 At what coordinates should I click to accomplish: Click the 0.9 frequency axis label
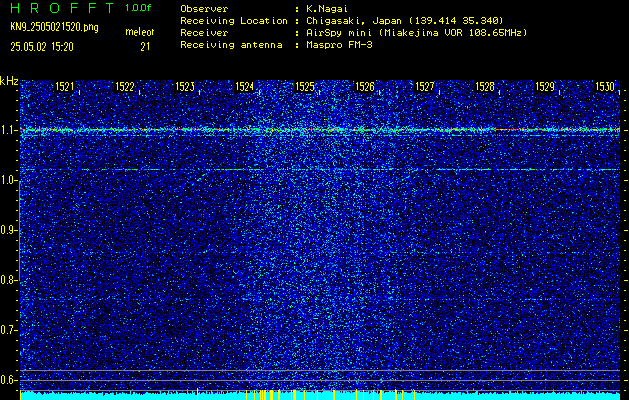point(8,230)
